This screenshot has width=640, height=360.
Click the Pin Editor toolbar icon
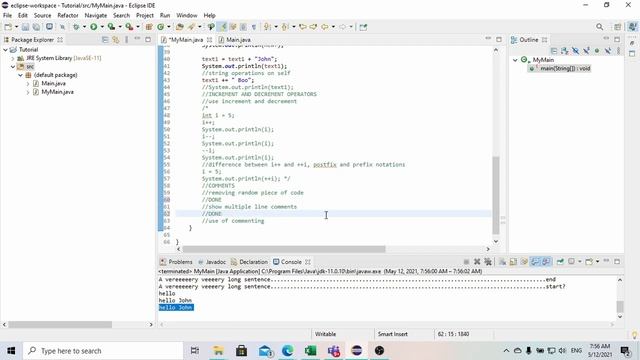363,27
